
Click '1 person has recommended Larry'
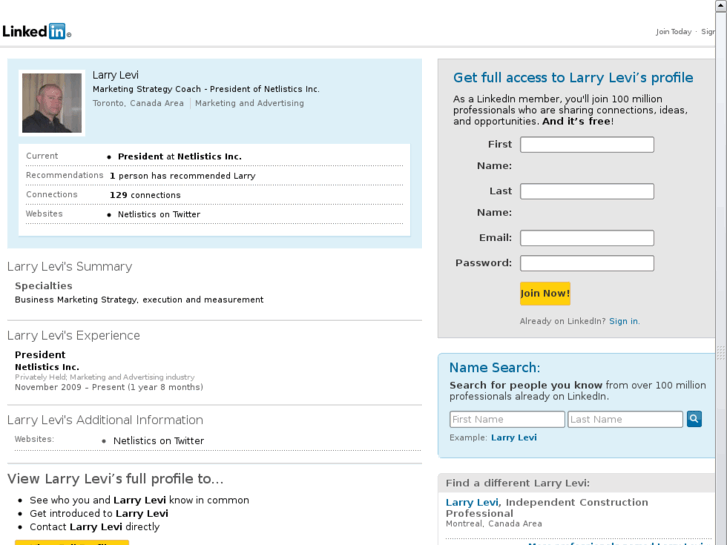(x=183, y=176)
